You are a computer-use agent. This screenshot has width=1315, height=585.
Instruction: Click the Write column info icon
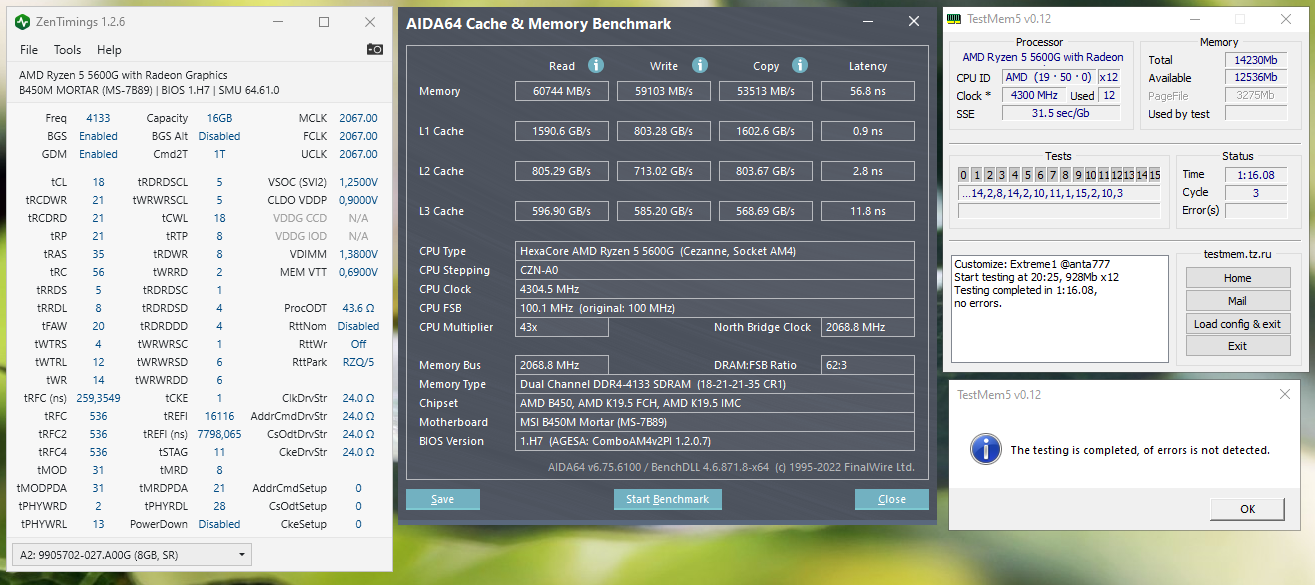coord(700,65)
